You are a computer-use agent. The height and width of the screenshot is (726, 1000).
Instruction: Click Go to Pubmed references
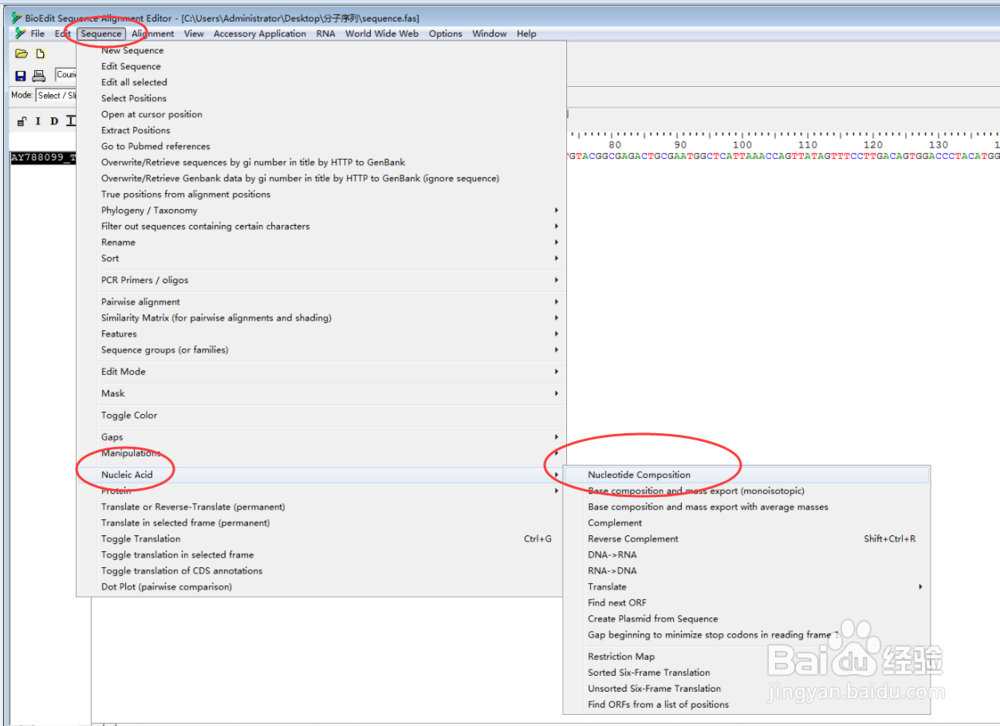coord(321,146)
